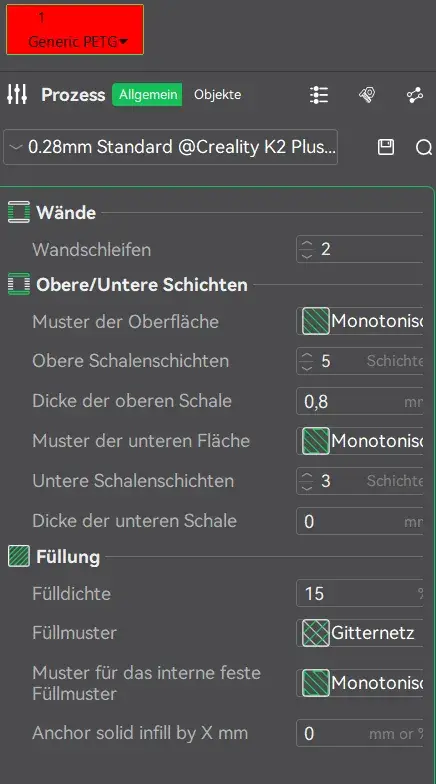This screenshot has height=784, width=436.
Task: Switch to the Allgemein tab
Action: pyautogui.click(x=148, y=94)
